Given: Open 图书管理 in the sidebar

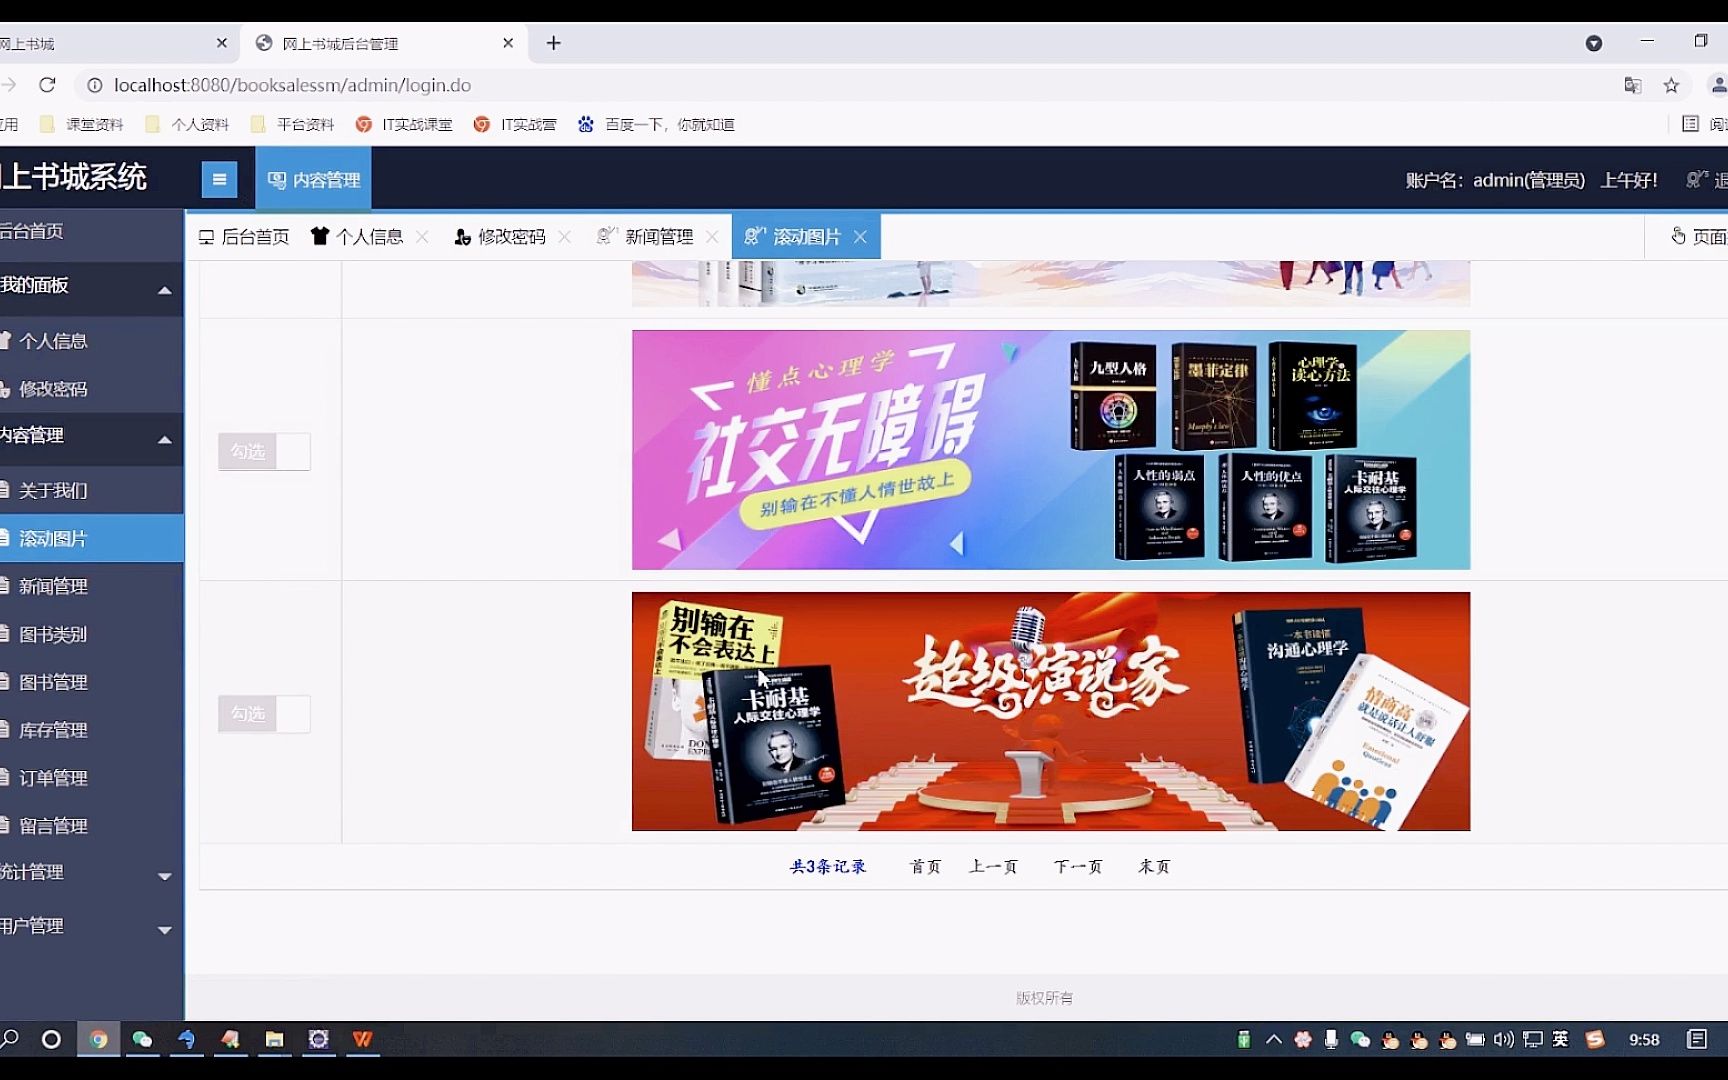Looking at the screenshot, I should (x=91, y=683).
